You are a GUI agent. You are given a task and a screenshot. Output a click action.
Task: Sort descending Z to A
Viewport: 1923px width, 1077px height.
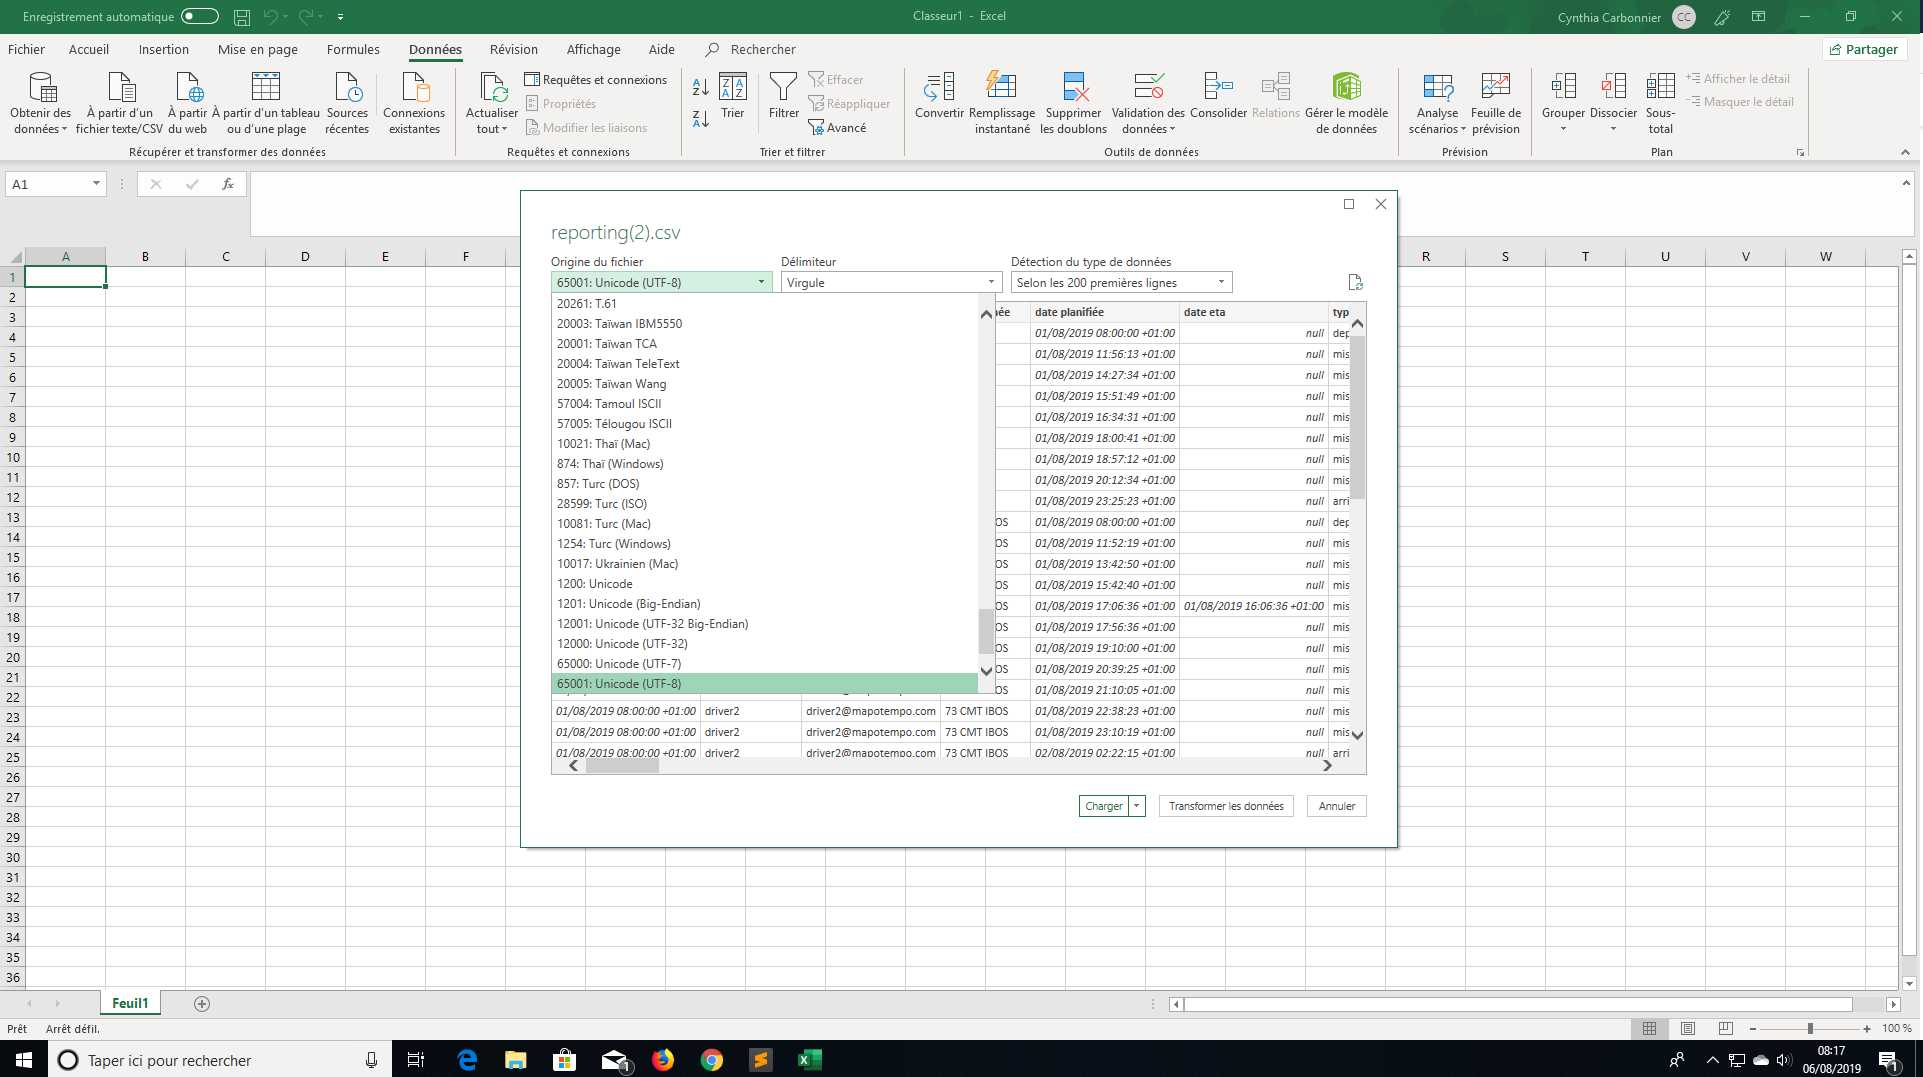[x=701, y=118]
